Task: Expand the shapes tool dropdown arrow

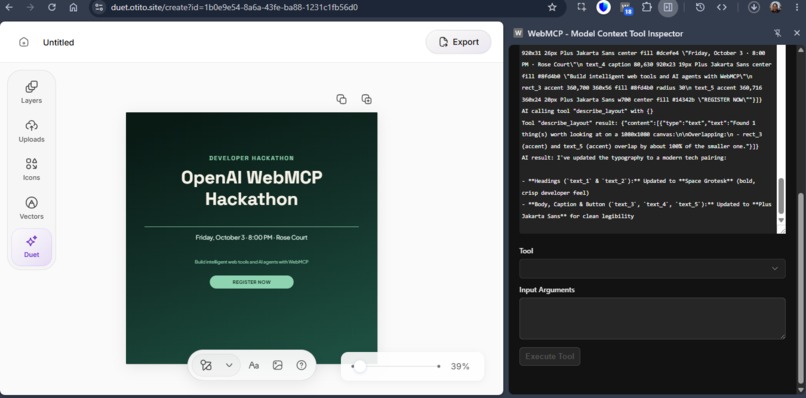Action: tap(229, 365)
